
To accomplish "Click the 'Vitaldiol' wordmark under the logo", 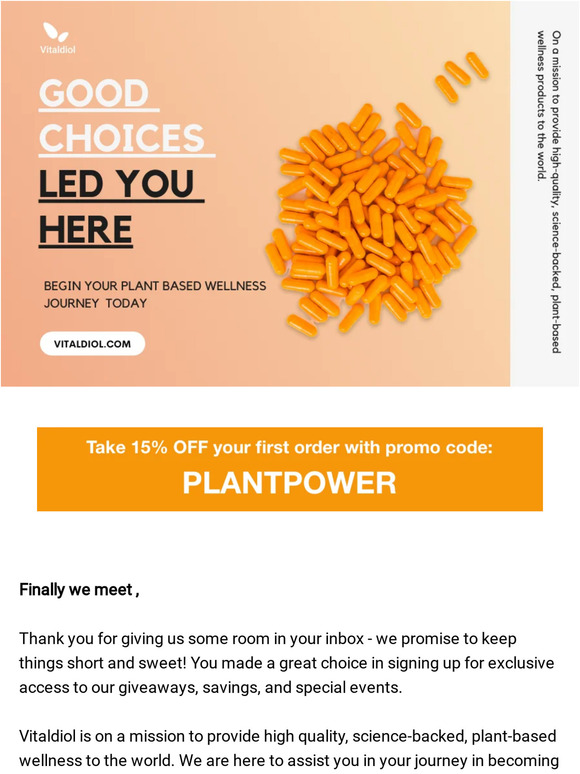I will point(58,49).
